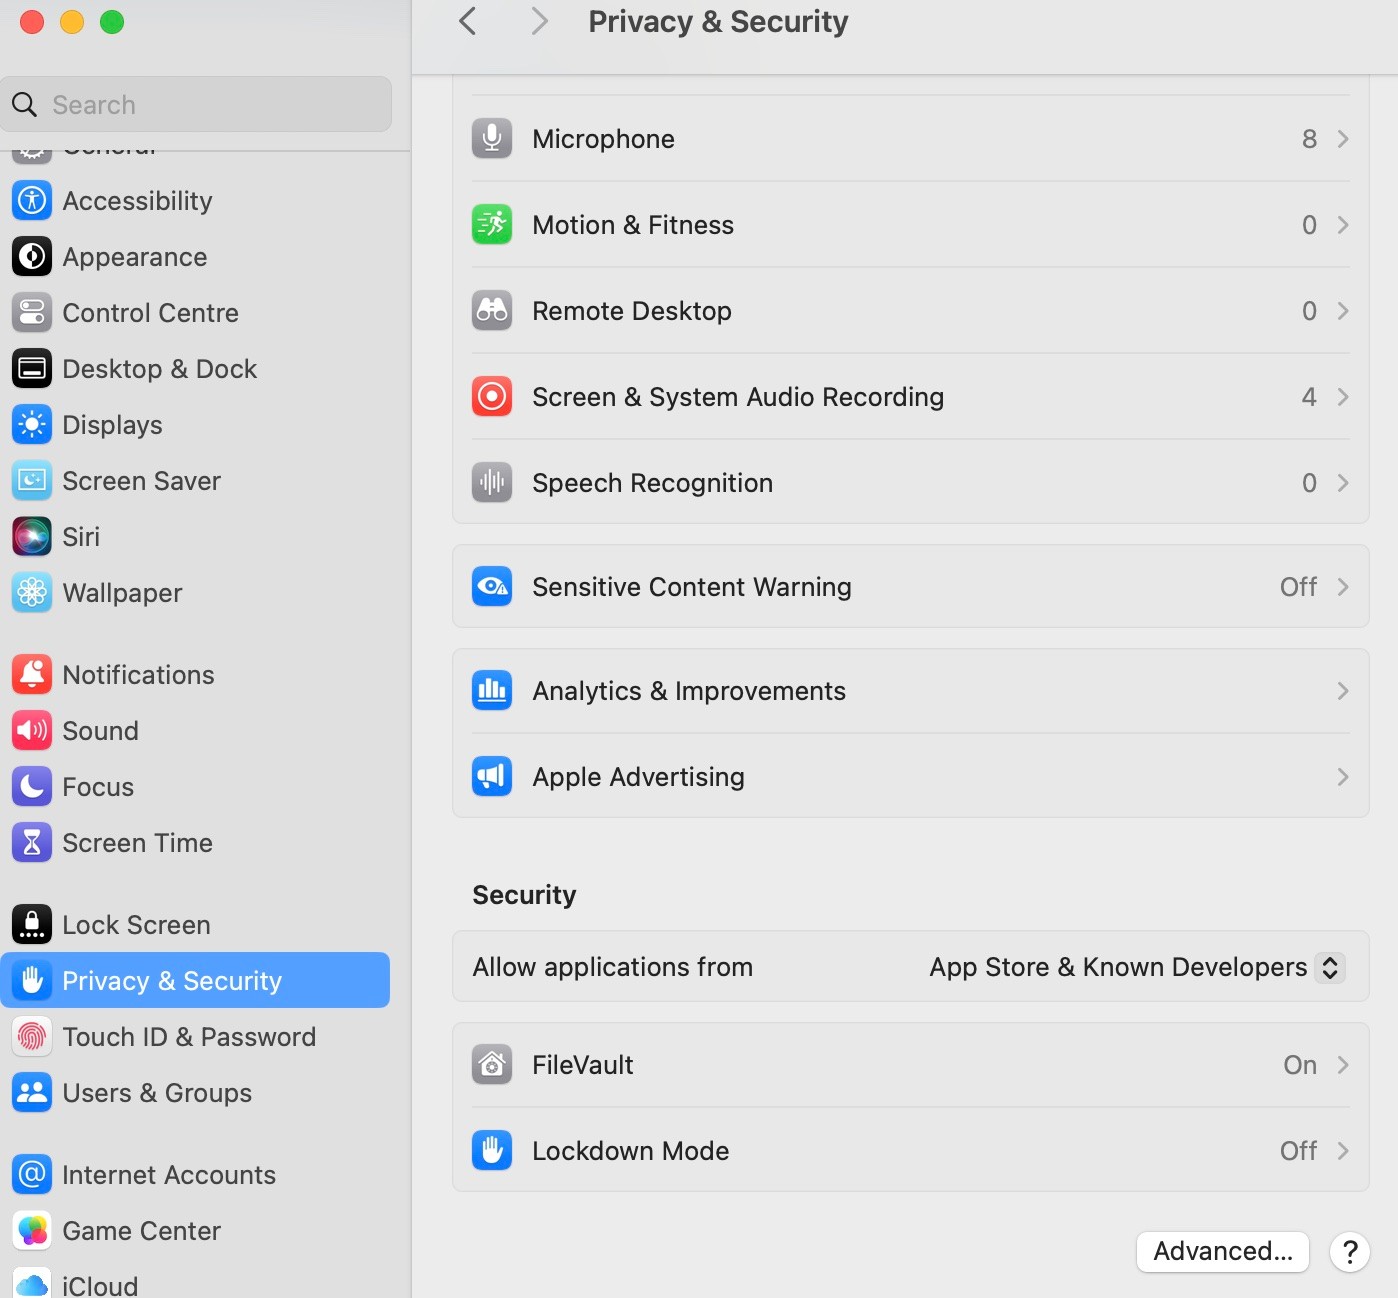Click the forward arrow in the toolbar
The width and height of the screenshot is (1398, 1298).
click(x=540, y=21)
